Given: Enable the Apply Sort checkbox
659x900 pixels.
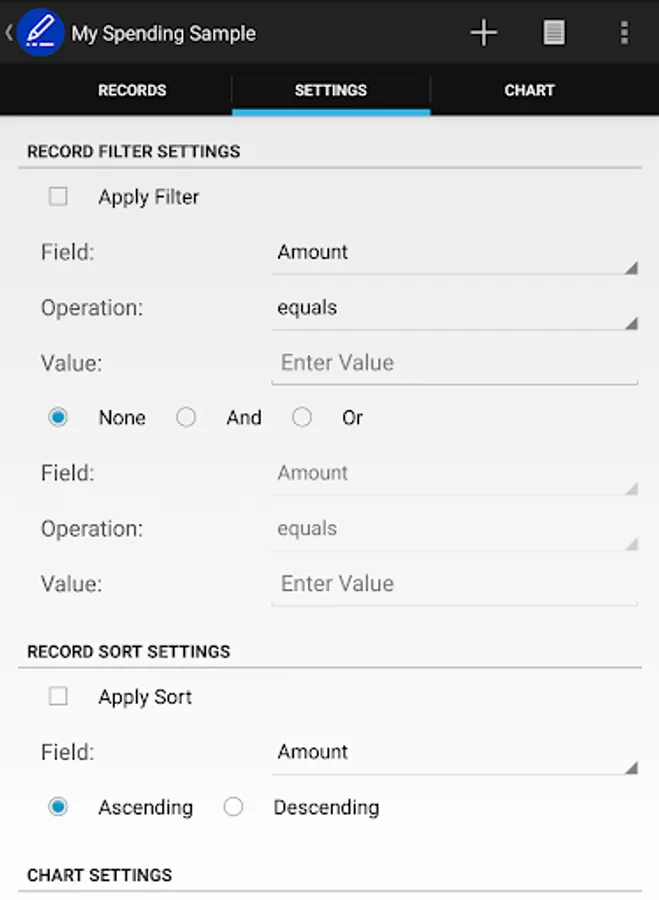Looking at the screenshot, I should click(58, 696).
